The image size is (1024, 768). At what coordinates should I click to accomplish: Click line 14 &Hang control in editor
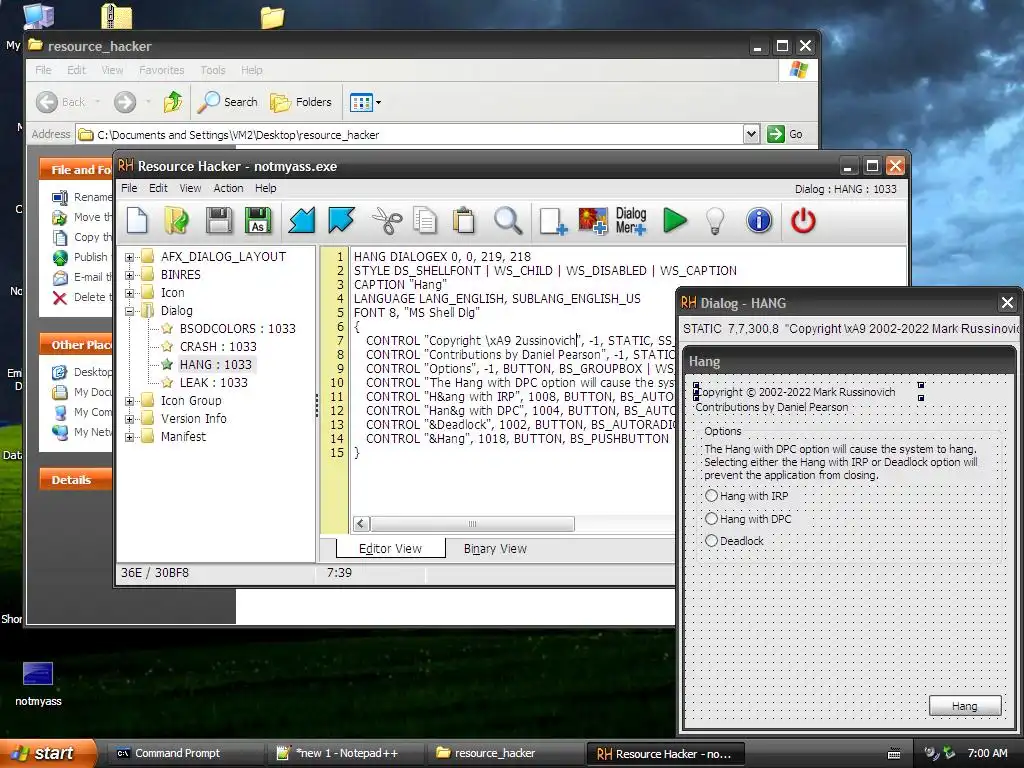tap(517, 439)
